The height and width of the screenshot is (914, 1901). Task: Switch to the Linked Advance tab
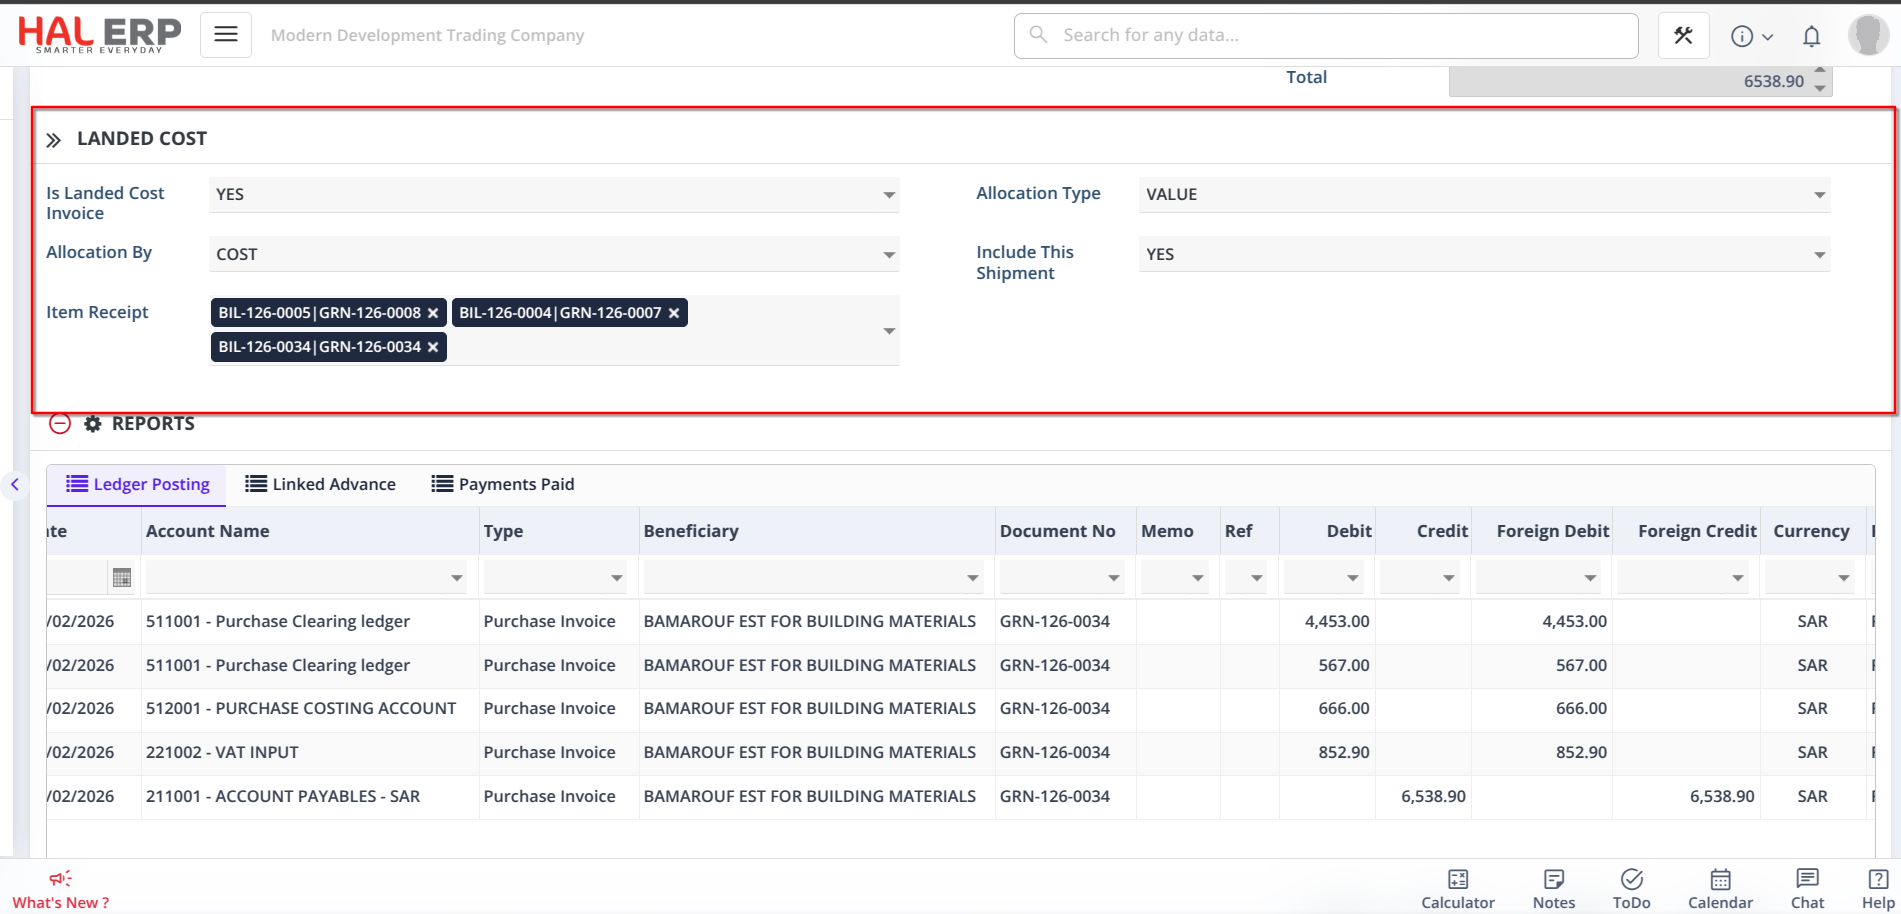click(x=321, y=484)
